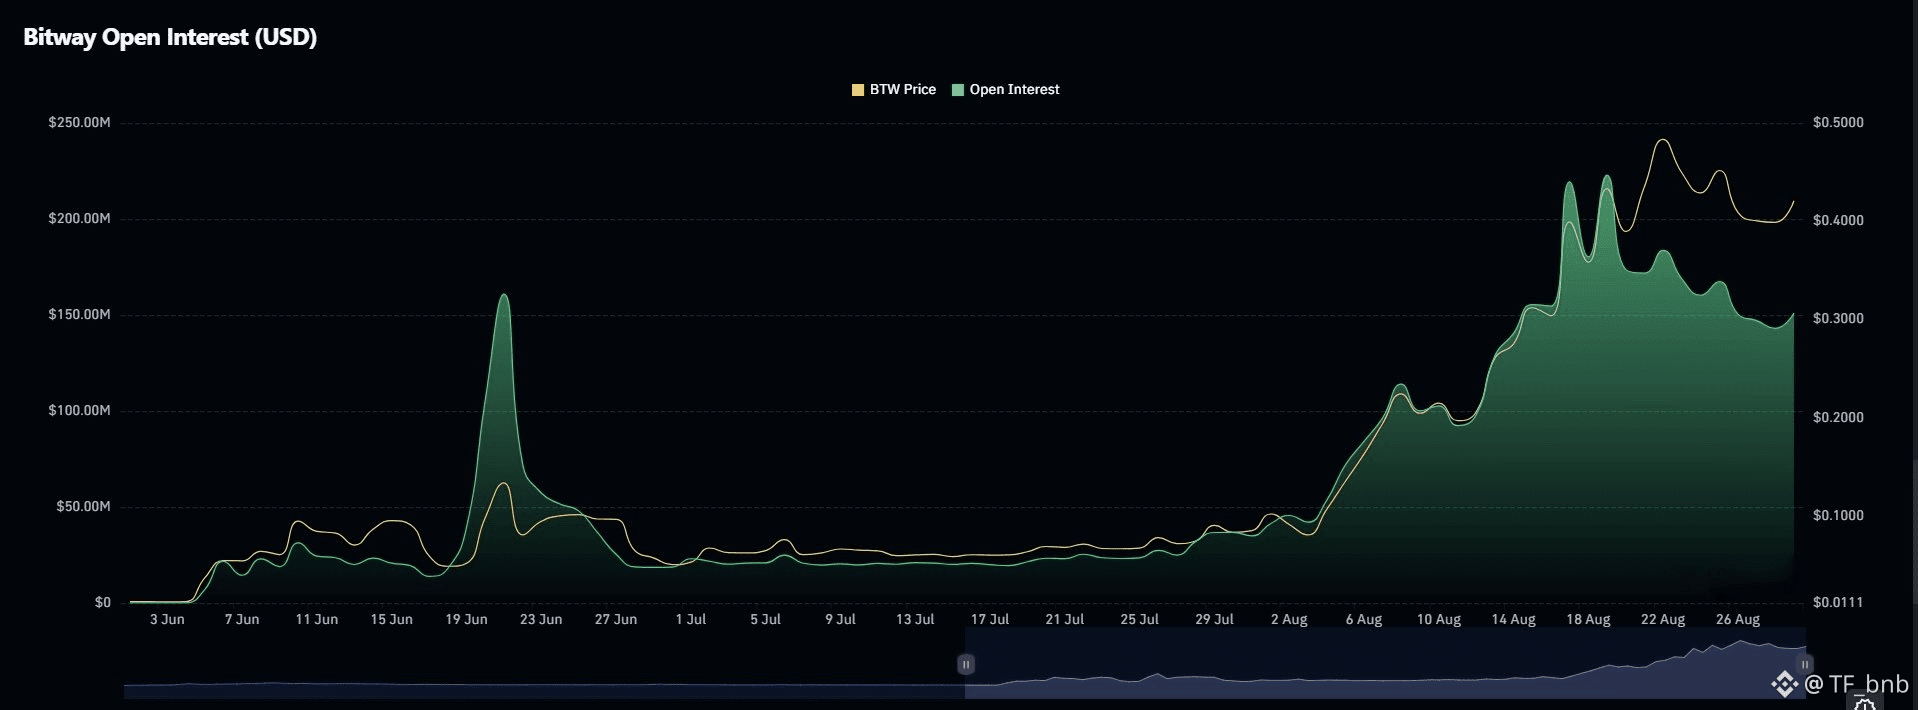Click the 1 Jul date label
1918x710 pixels.
coord(691,619)
